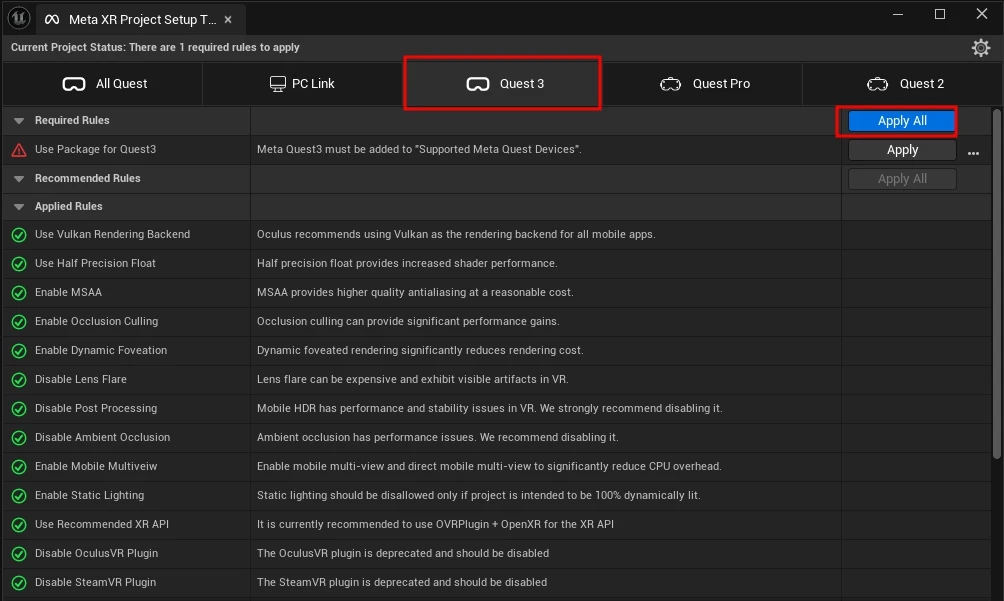Image resolution: width=1004 pixels, height=601 pixels.
Task: Click the green check for Use Vulkan Rendering Backend
Action: (19, 235)
